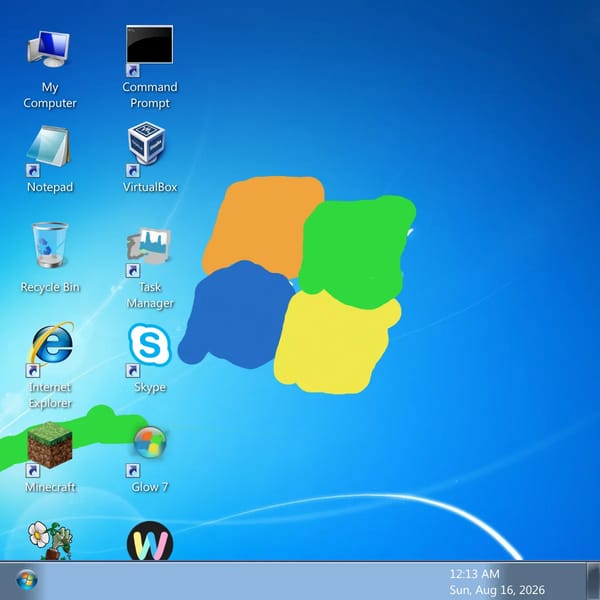Click the Sun, Aug 16, 2026 date
The image size is (600, 600).
tap(497, 590)
